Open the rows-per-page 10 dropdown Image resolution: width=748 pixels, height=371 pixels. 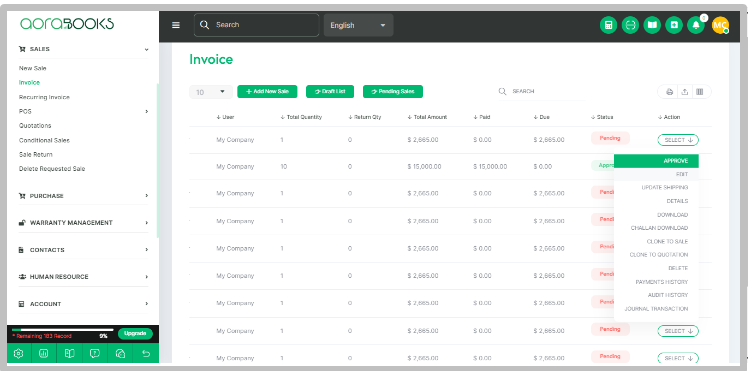(210, 92)
